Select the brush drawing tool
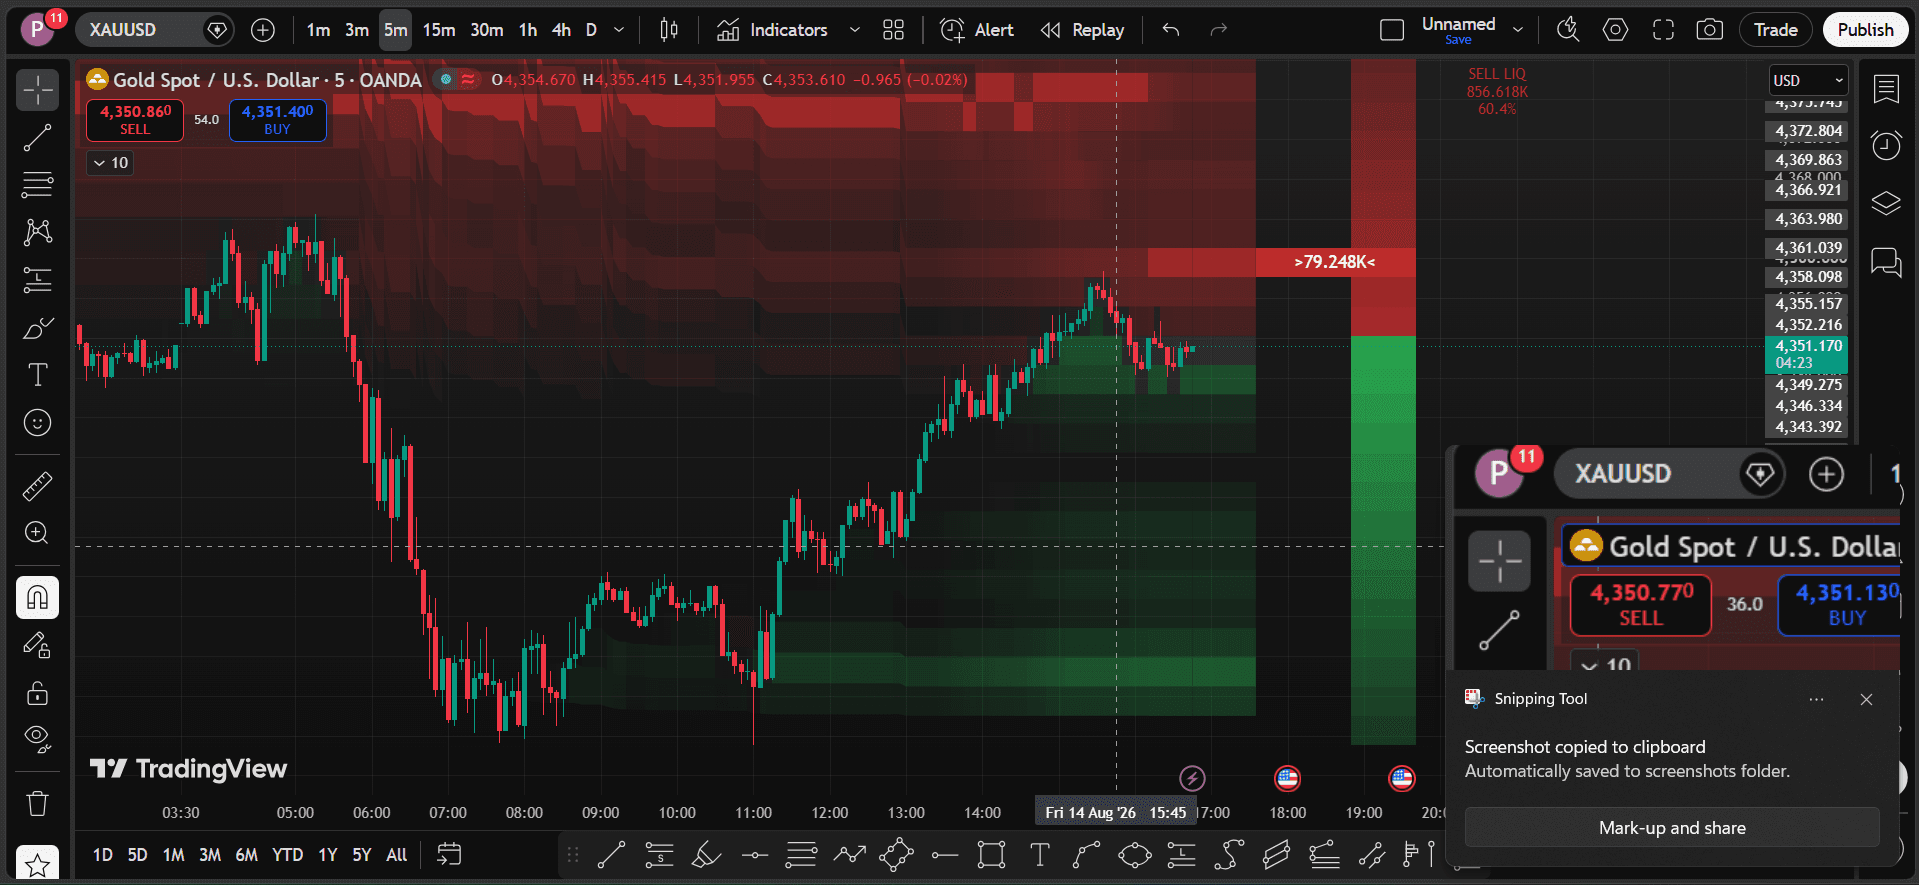1919x885 pixels. pos(38,328)
